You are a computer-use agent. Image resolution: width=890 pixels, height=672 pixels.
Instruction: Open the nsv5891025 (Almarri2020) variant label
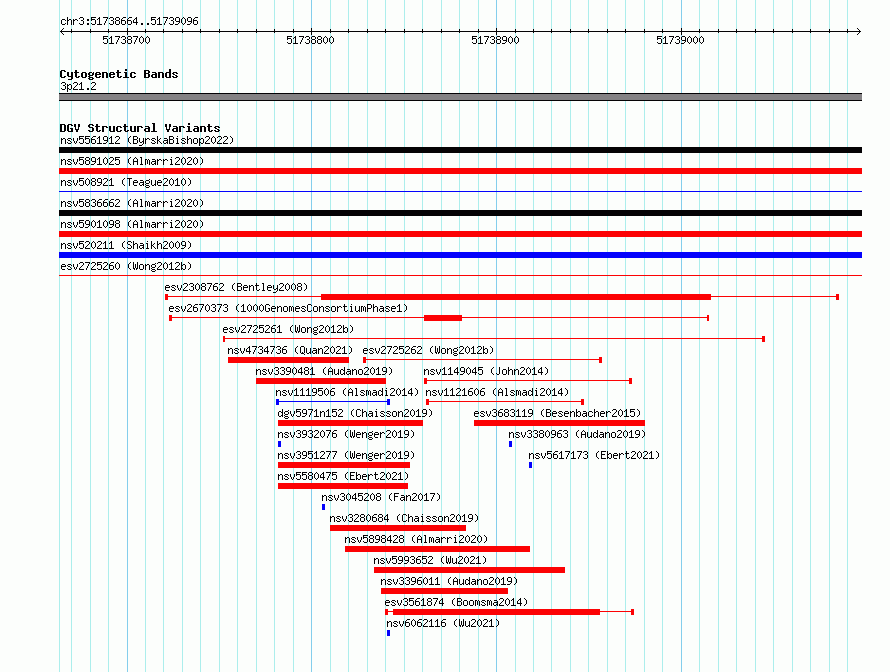132,161
